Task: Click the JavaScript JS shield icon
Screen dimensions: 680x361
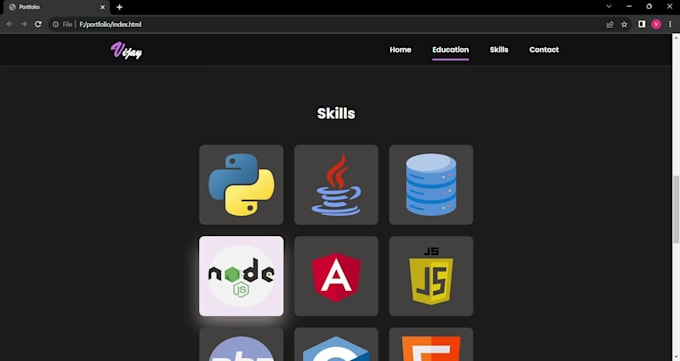Action: 431,276
